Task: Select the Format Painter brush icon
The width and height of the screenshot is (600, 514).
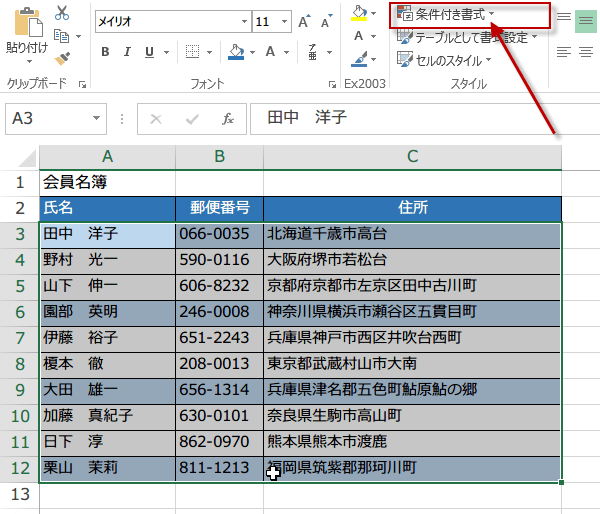Action: [x=62, y=59]
